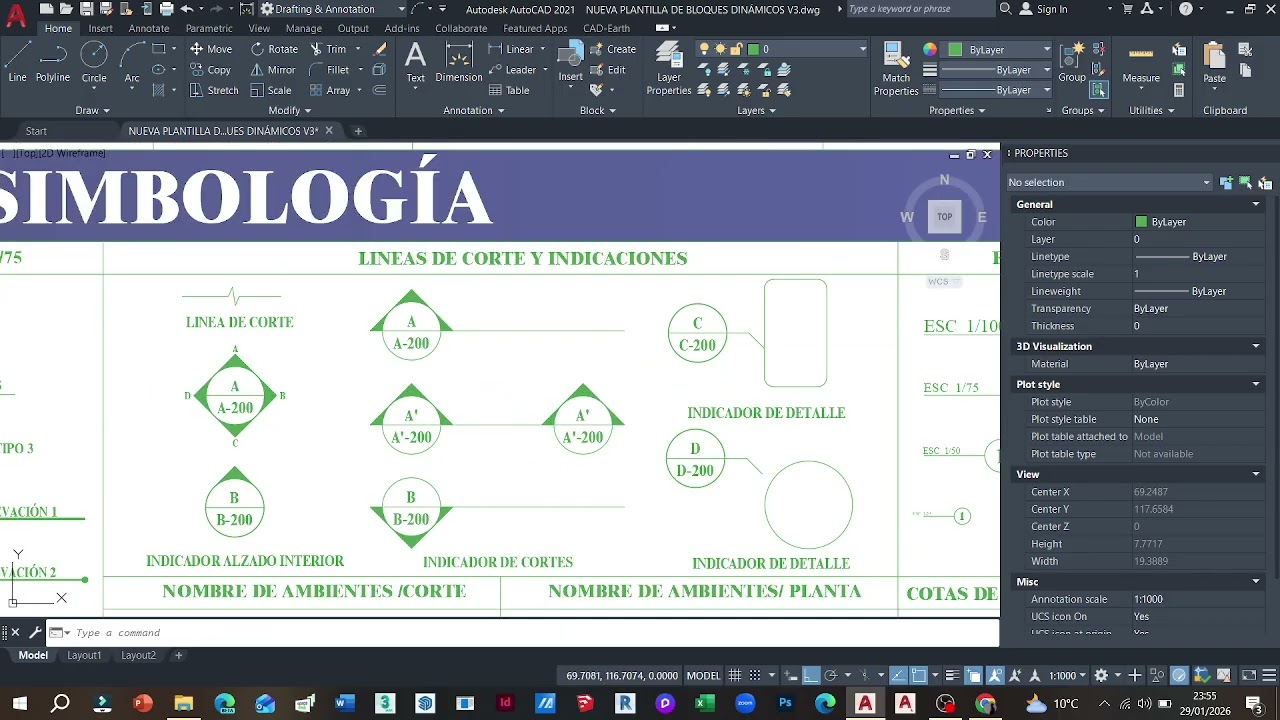This screenshot has height=720, width=1280.
Task: Click the green ByLayer color swatch in Properties
Action: coord(1141,222)
